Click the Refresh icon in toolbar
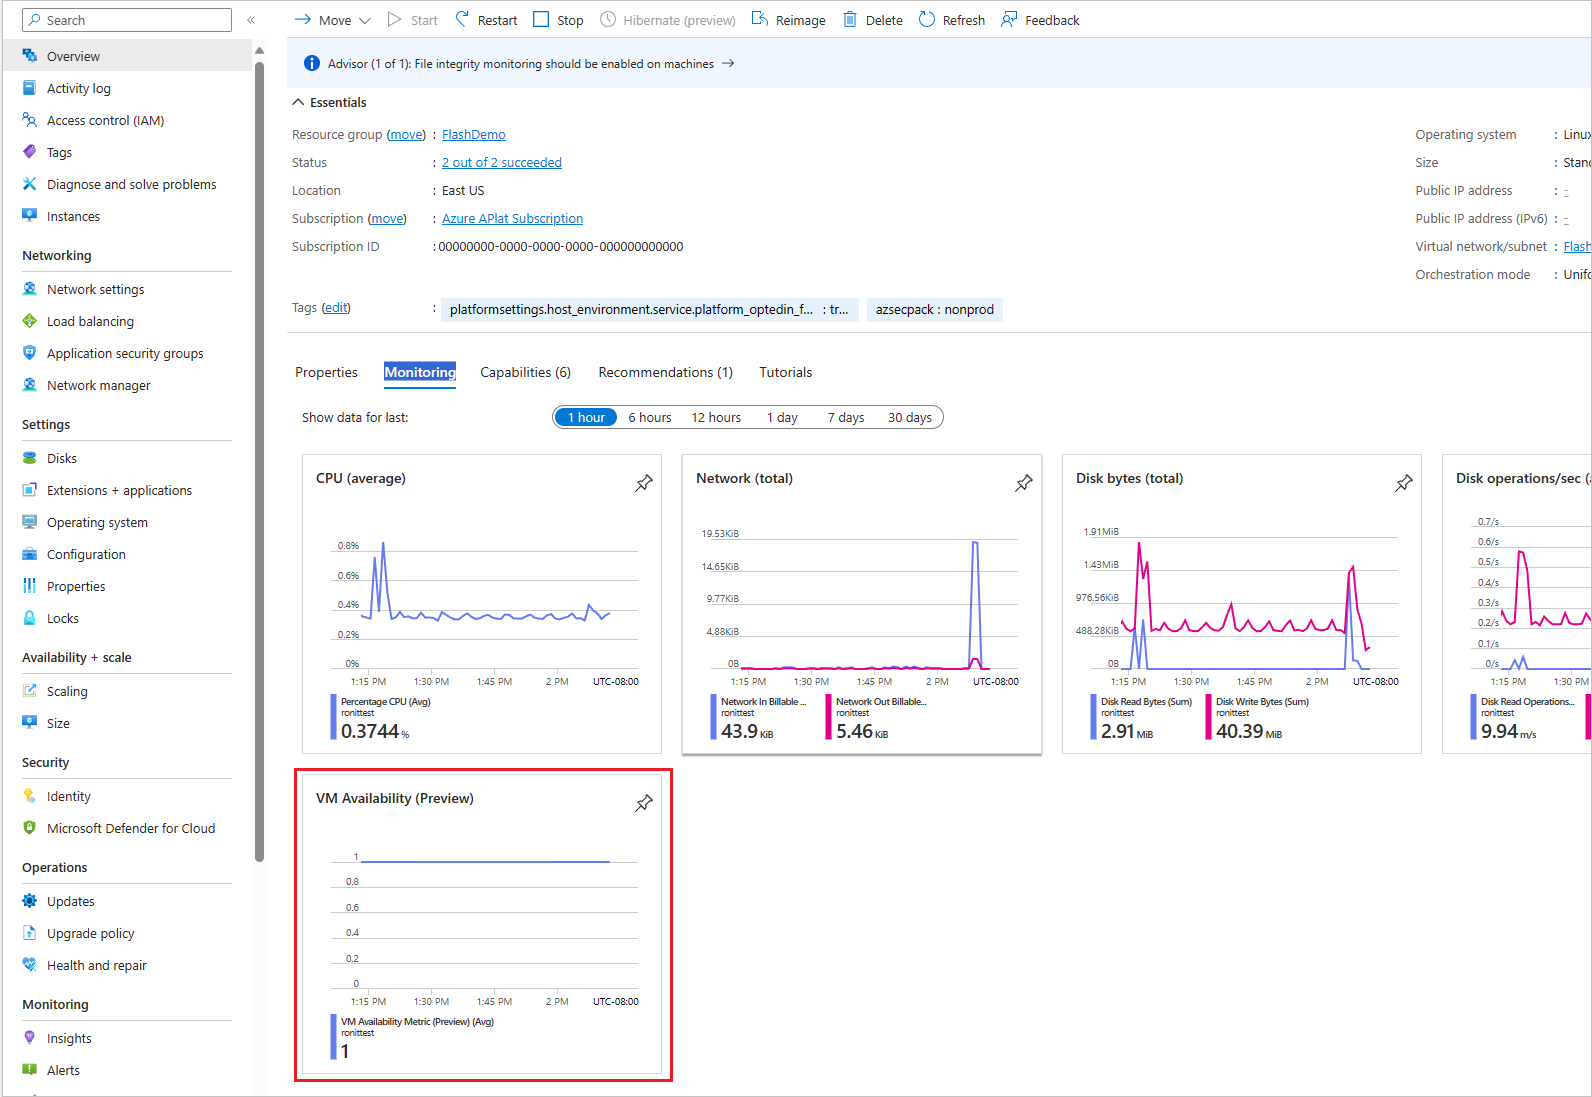The height and width of the screenshot is (1097, 1592). click(x=927, y=20)
